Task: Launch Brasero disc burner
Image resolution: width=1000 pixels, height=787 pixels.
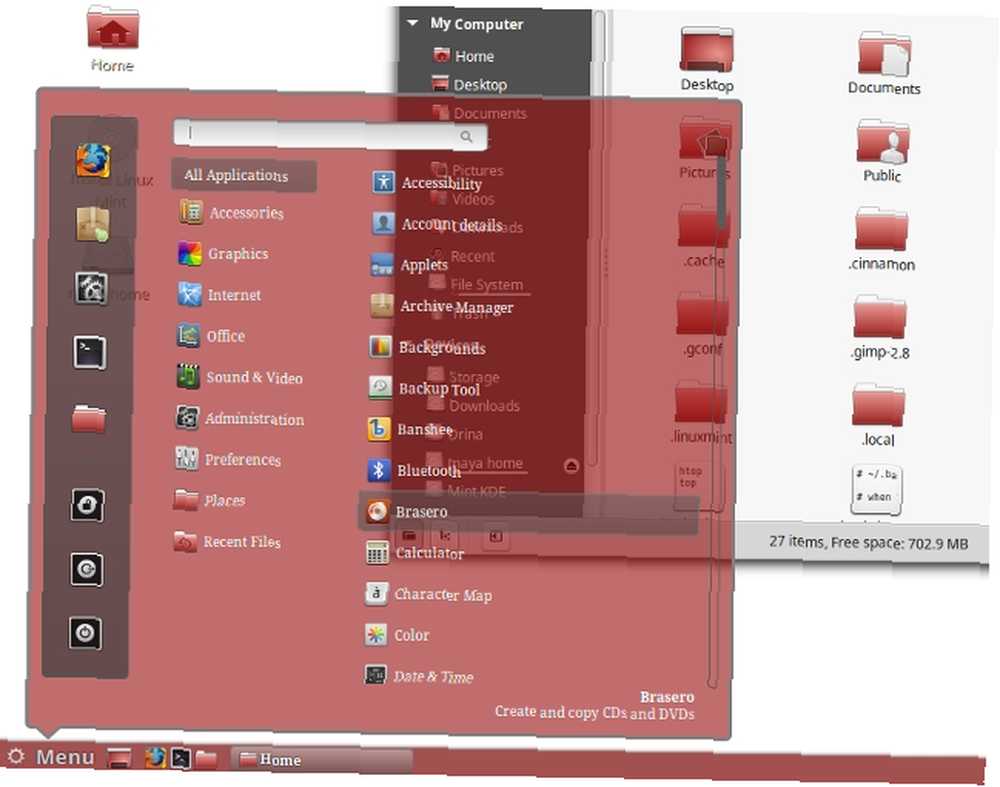Action: 529,511
